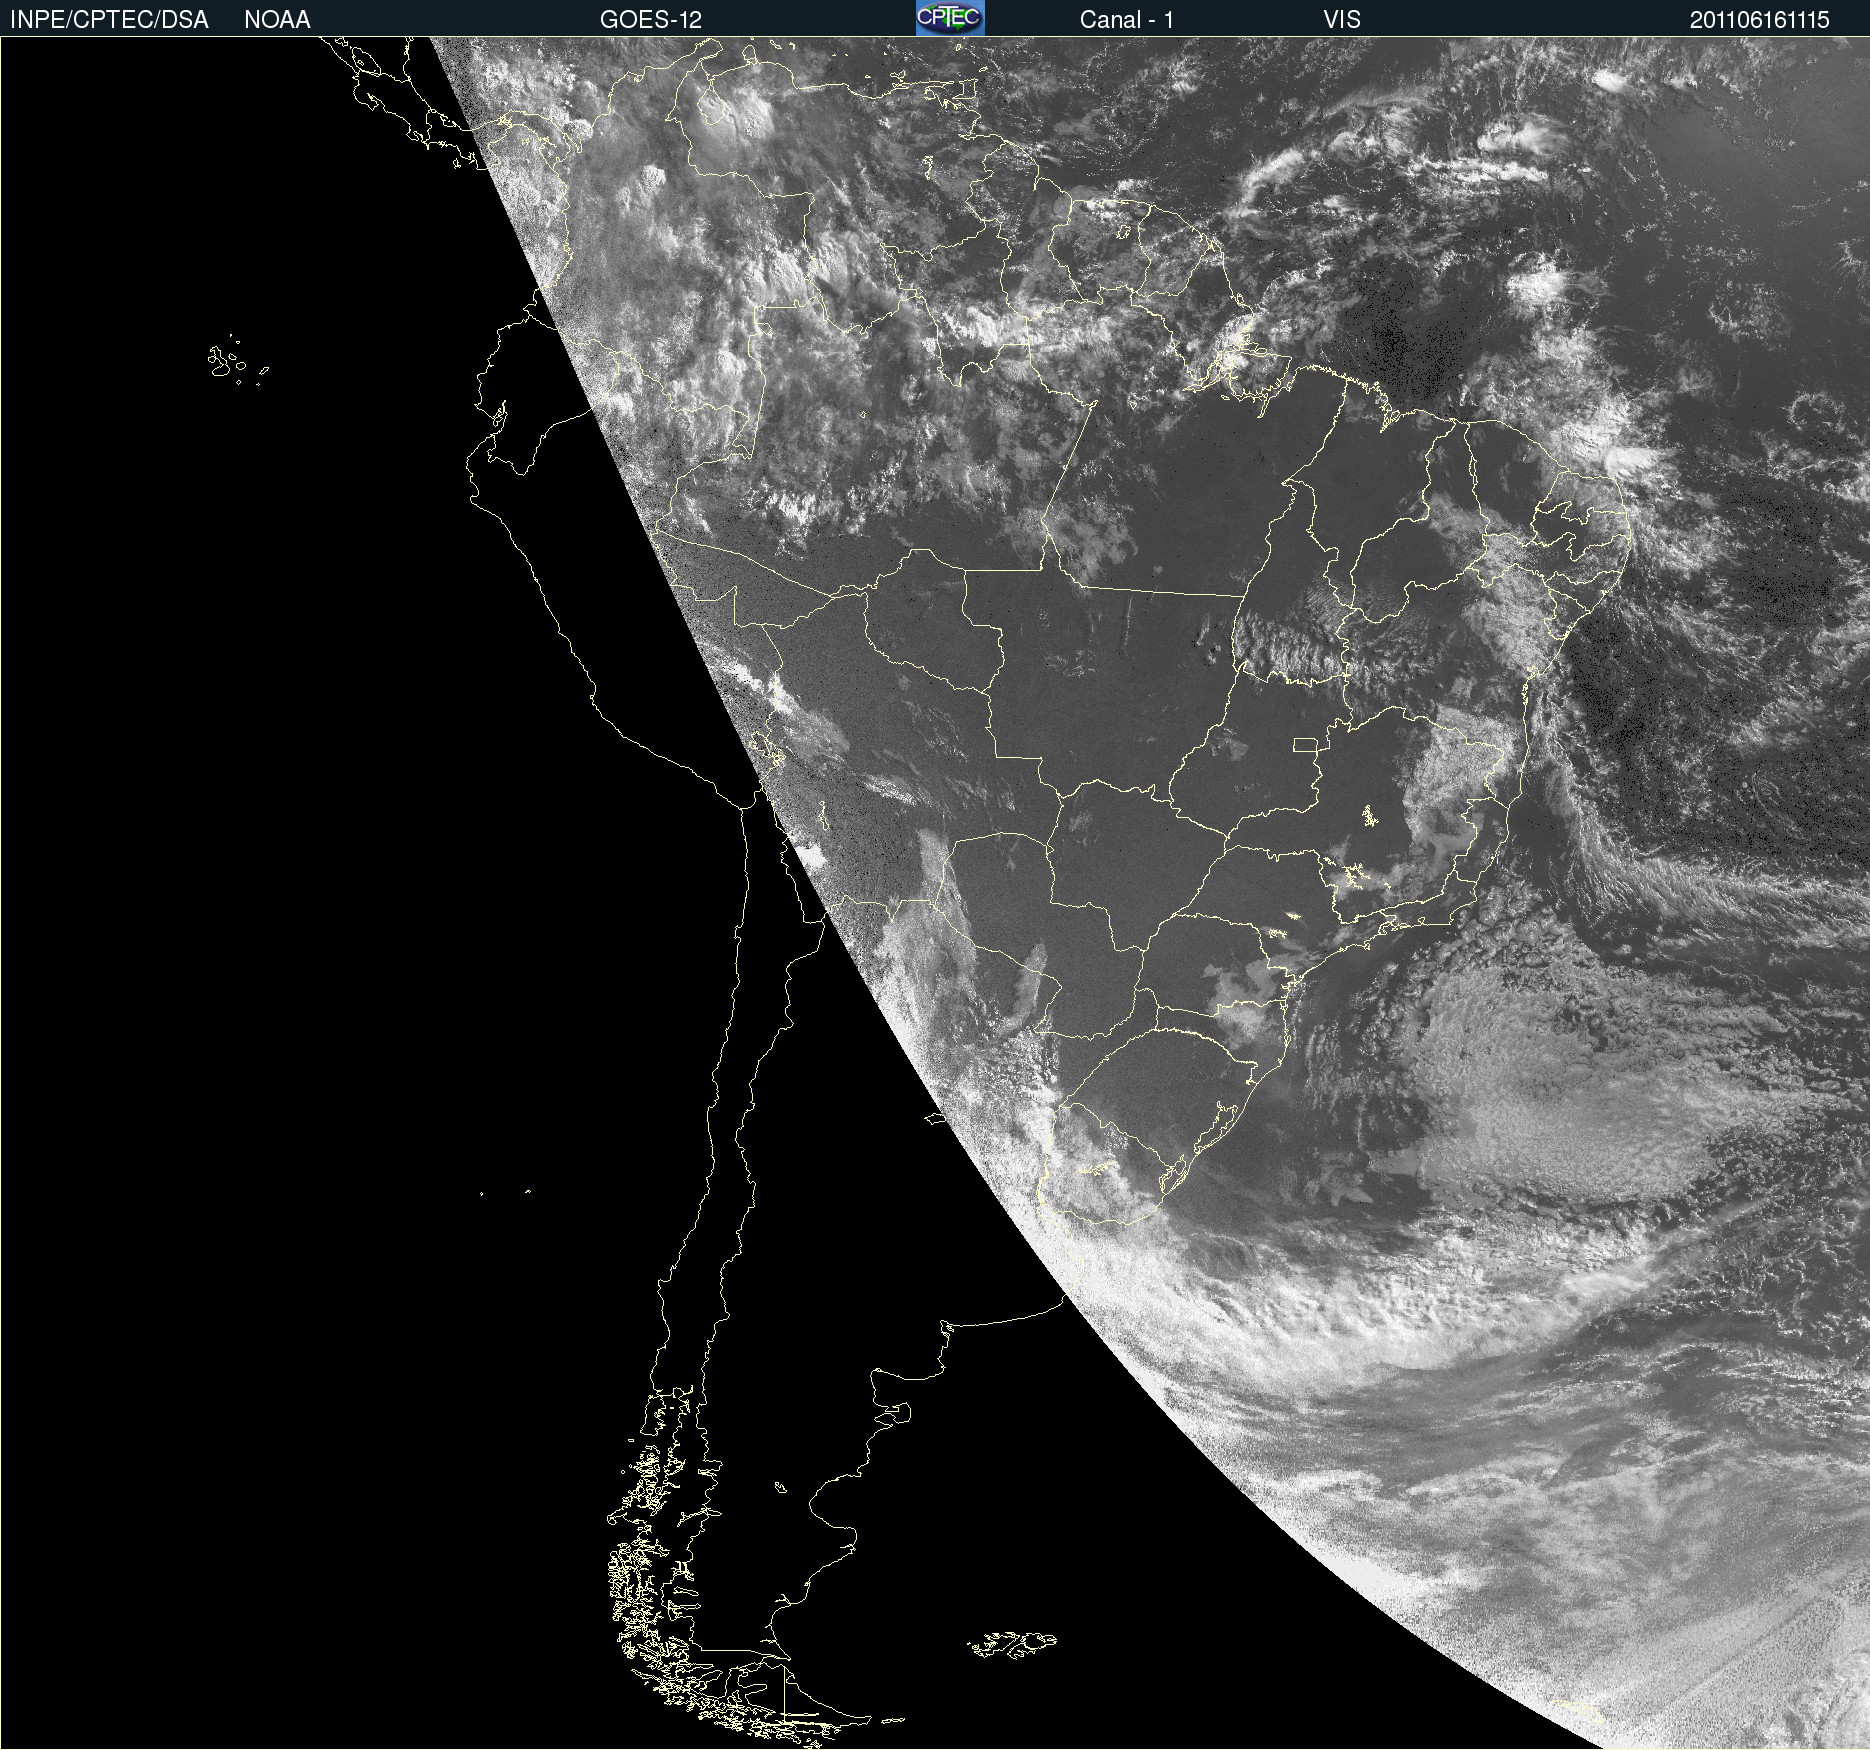Click the VIS channel label
Screen dimensions: 1870x1750
click(1342, 20)
